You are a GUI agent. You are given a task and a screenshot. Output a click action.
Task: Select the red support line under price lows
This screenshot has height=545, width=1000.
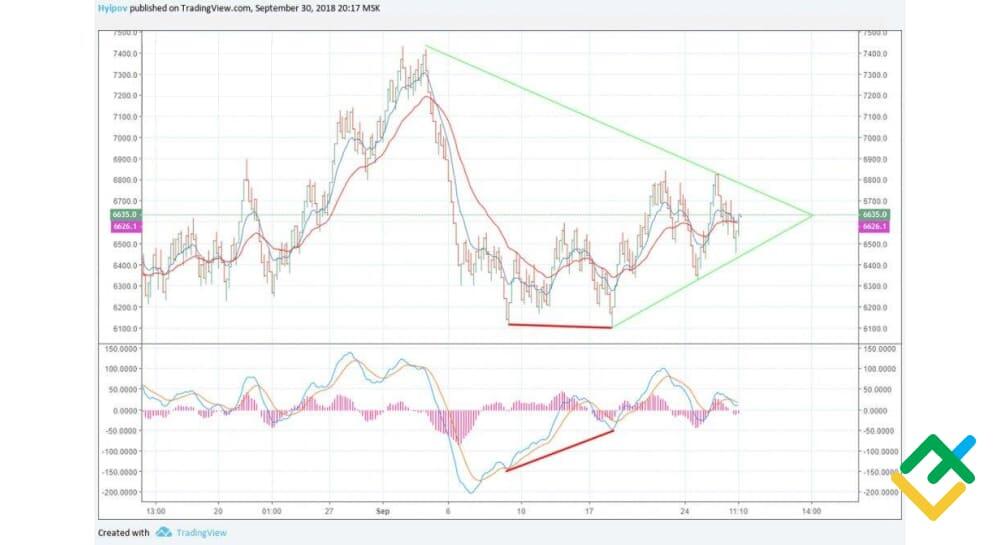[x=560, y=326]
